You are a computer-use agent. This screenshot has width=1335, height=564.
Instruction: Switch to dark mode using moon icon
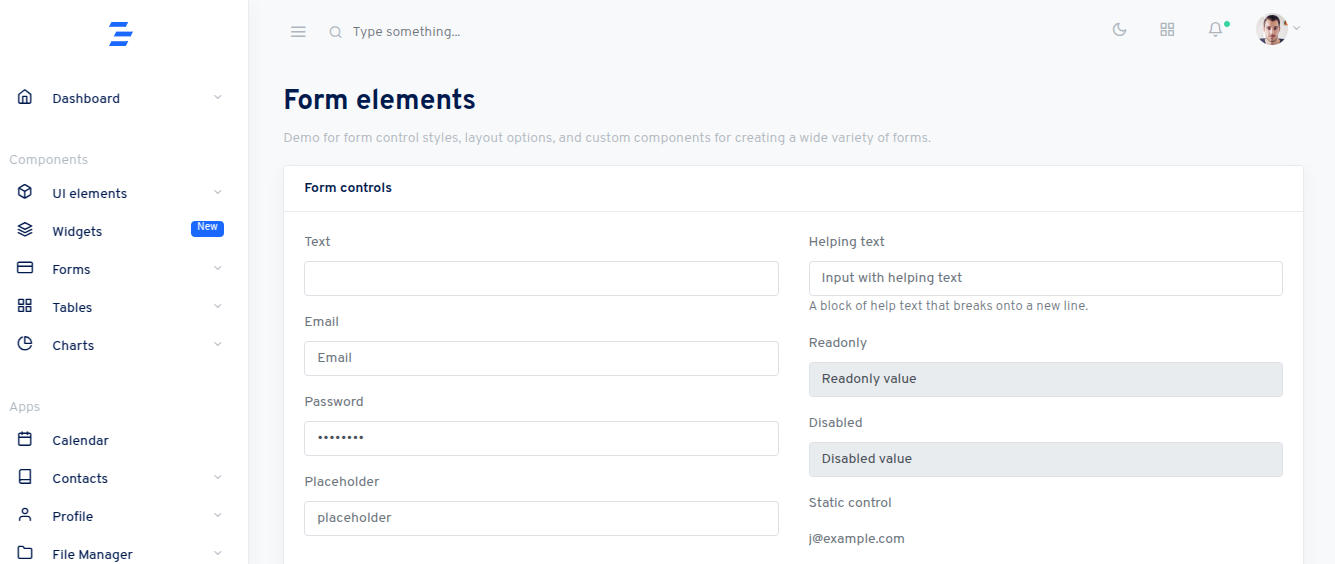tap(1120, 30)
